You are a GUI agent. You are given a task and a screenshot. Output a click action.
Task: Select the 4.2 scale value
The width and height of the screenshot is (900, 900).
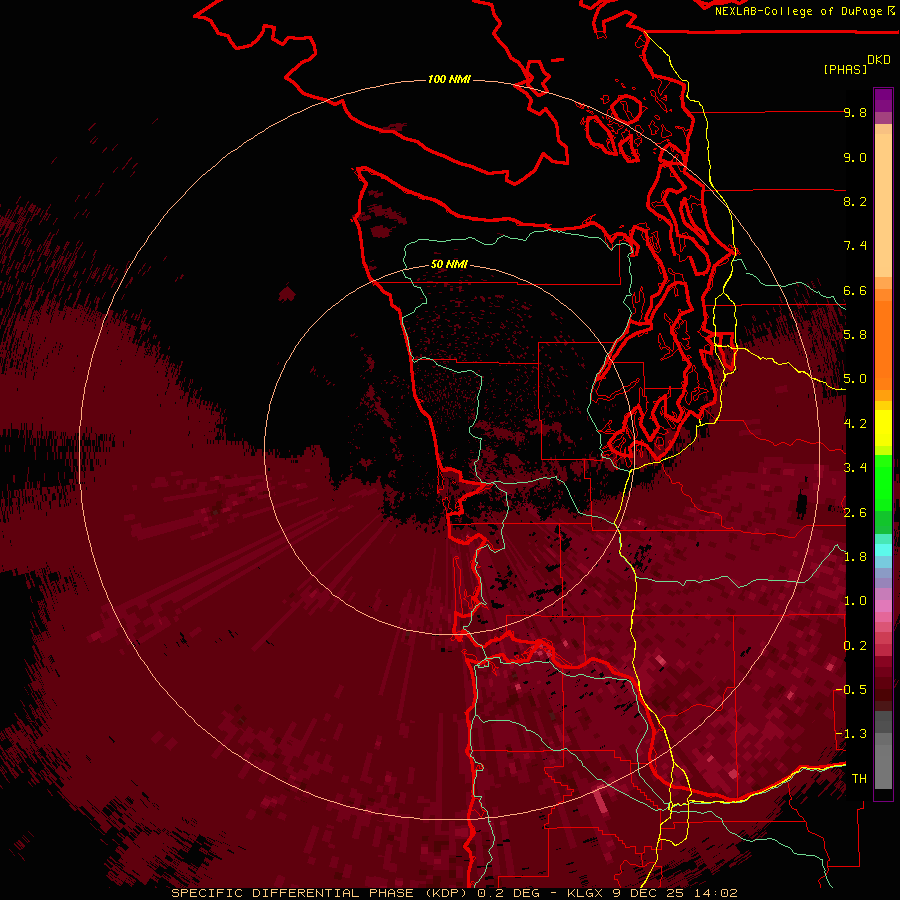[x=855, y=424]
